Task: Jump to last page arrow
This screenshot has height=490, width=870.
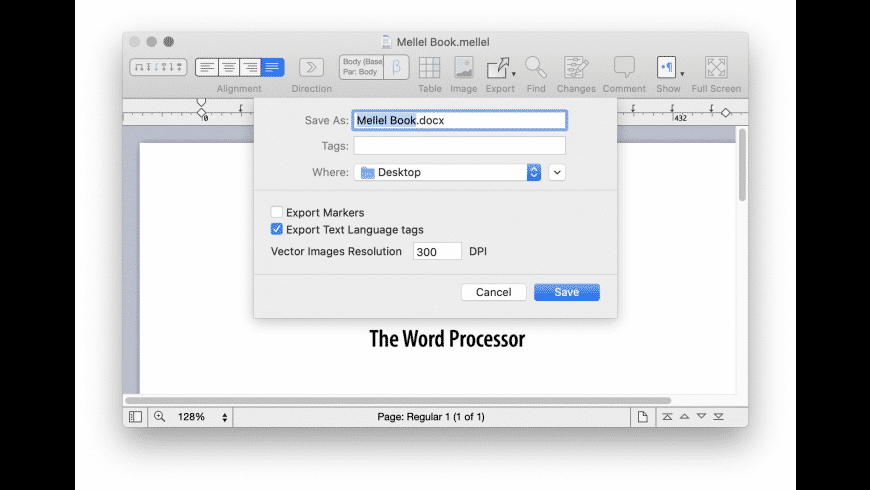Action: pyautogui.click(x=719, y=416)
